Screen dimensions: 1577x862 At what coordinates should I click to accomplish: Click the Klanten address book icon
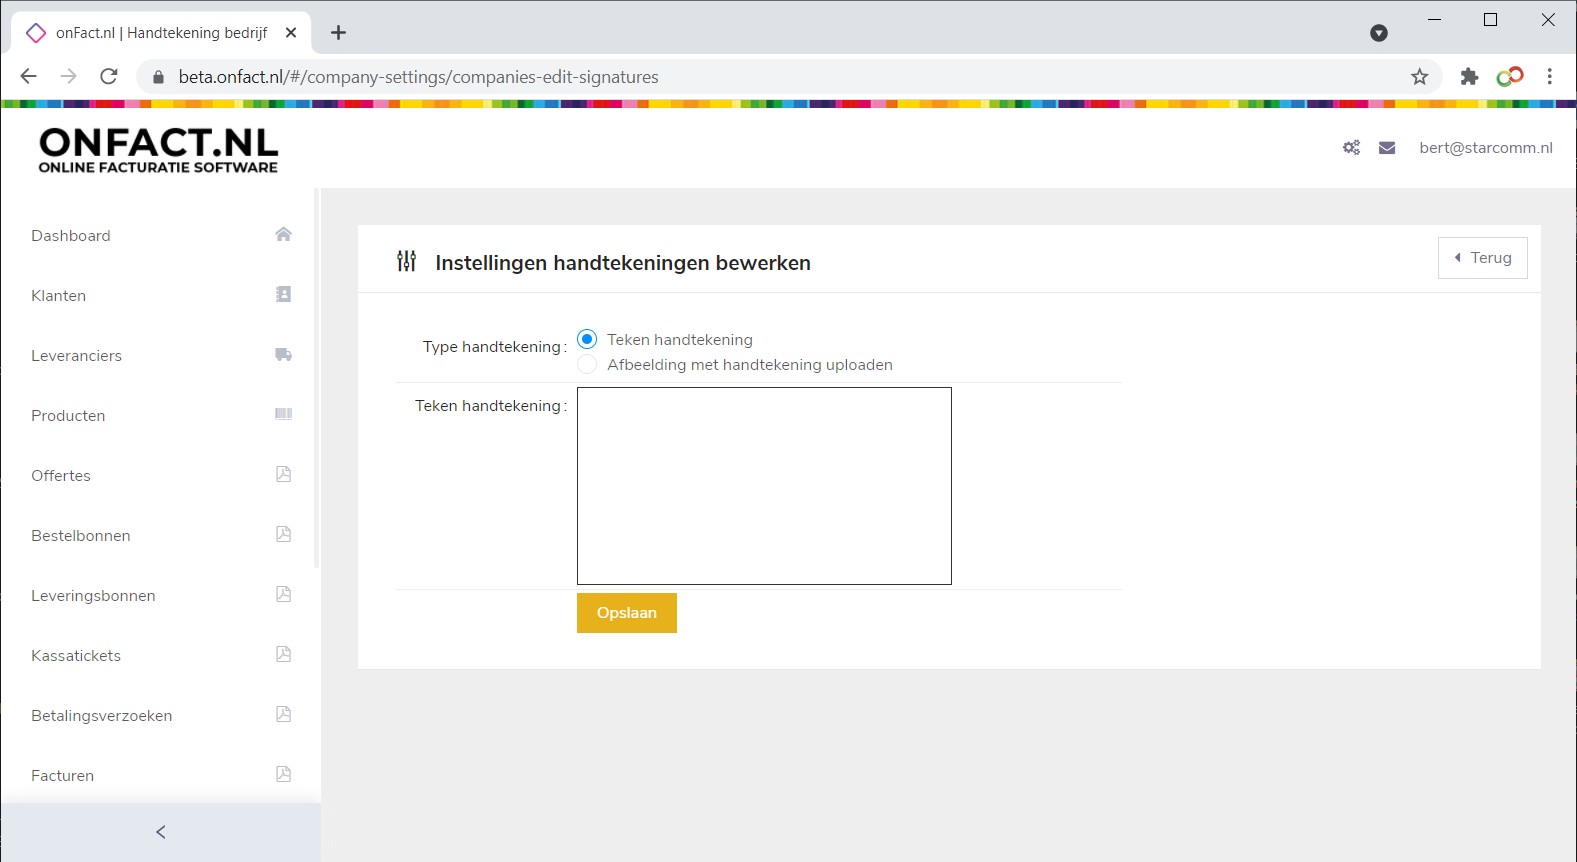283,295
